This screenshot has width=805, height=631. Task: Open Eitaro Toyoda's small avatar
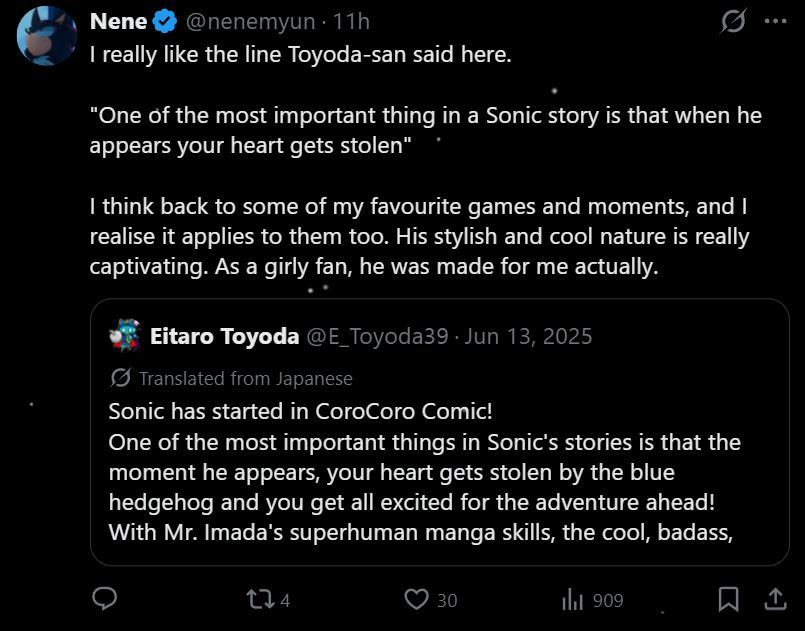(125, 336)
